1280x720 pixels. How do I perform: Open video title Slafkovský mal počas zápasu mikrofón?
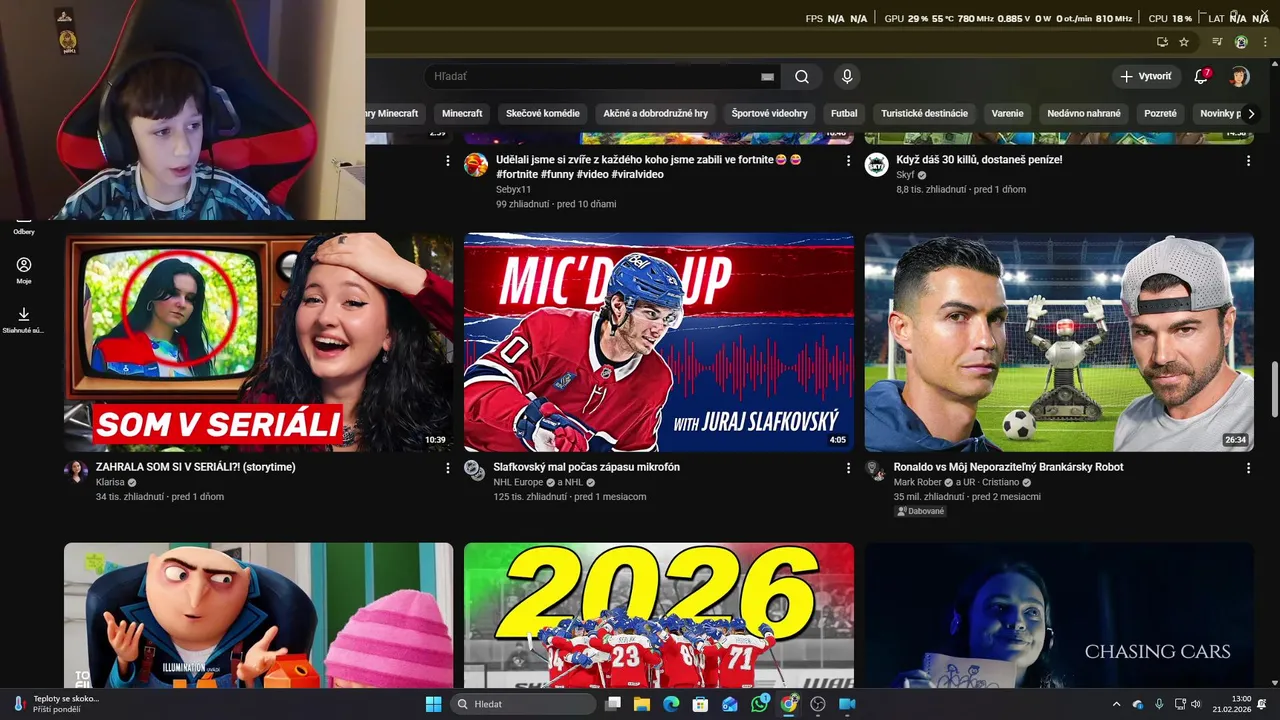coord(586,467)
